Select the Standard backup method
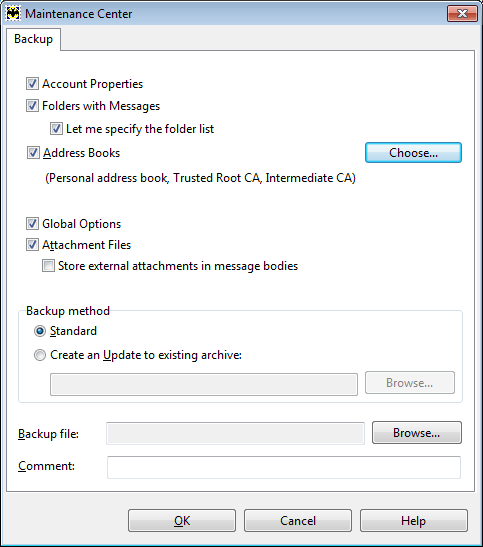Viewport: 483px width, 547px height. pos(40,331)
